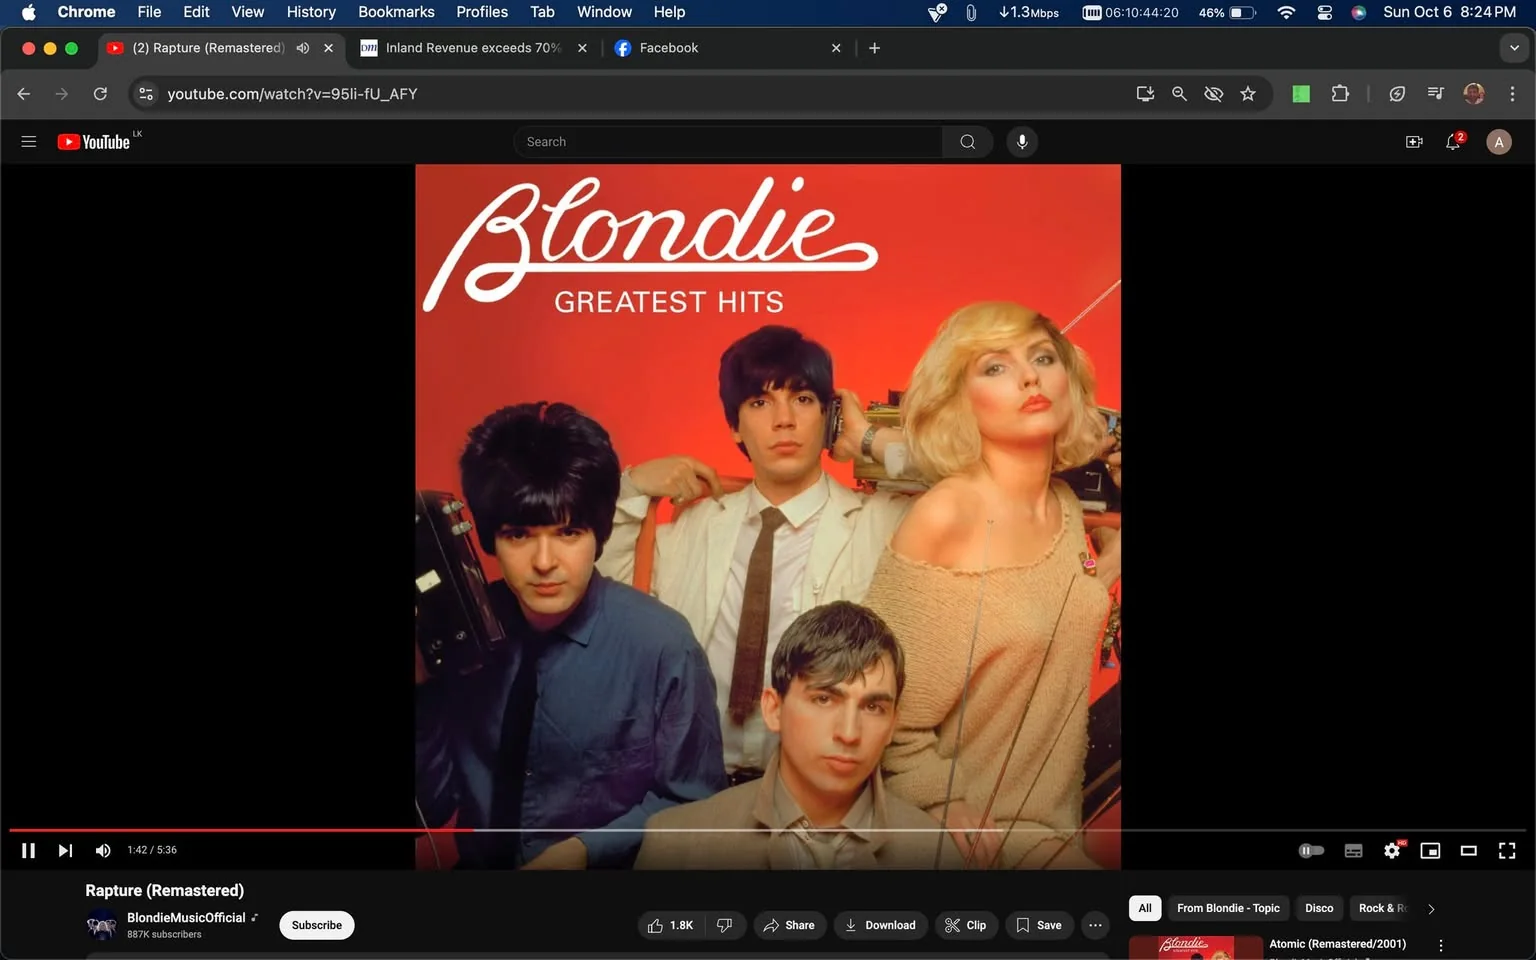Open the BlondieMusicOfficial channel name link
Viewport: 1536px width, 960px height.
click(186, 917)
